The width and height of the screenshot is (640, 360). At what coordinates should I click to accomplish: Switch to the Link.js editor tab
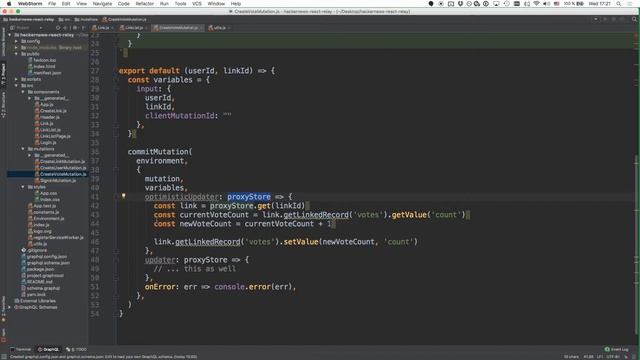pyautogui.click(x=102, y=28)
